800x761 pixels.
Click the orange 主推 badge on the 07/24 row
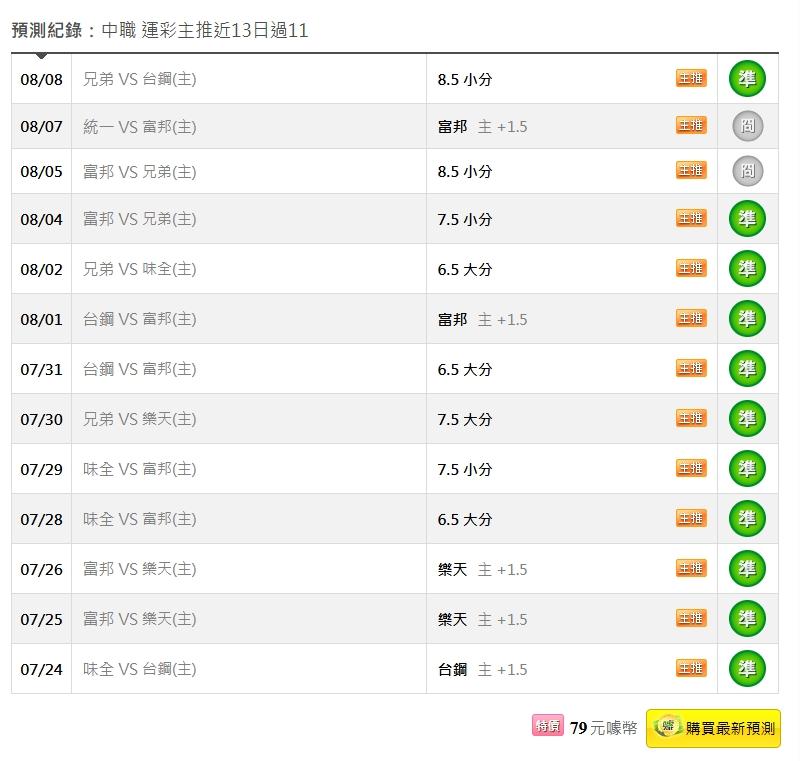[x=691, y=668]
